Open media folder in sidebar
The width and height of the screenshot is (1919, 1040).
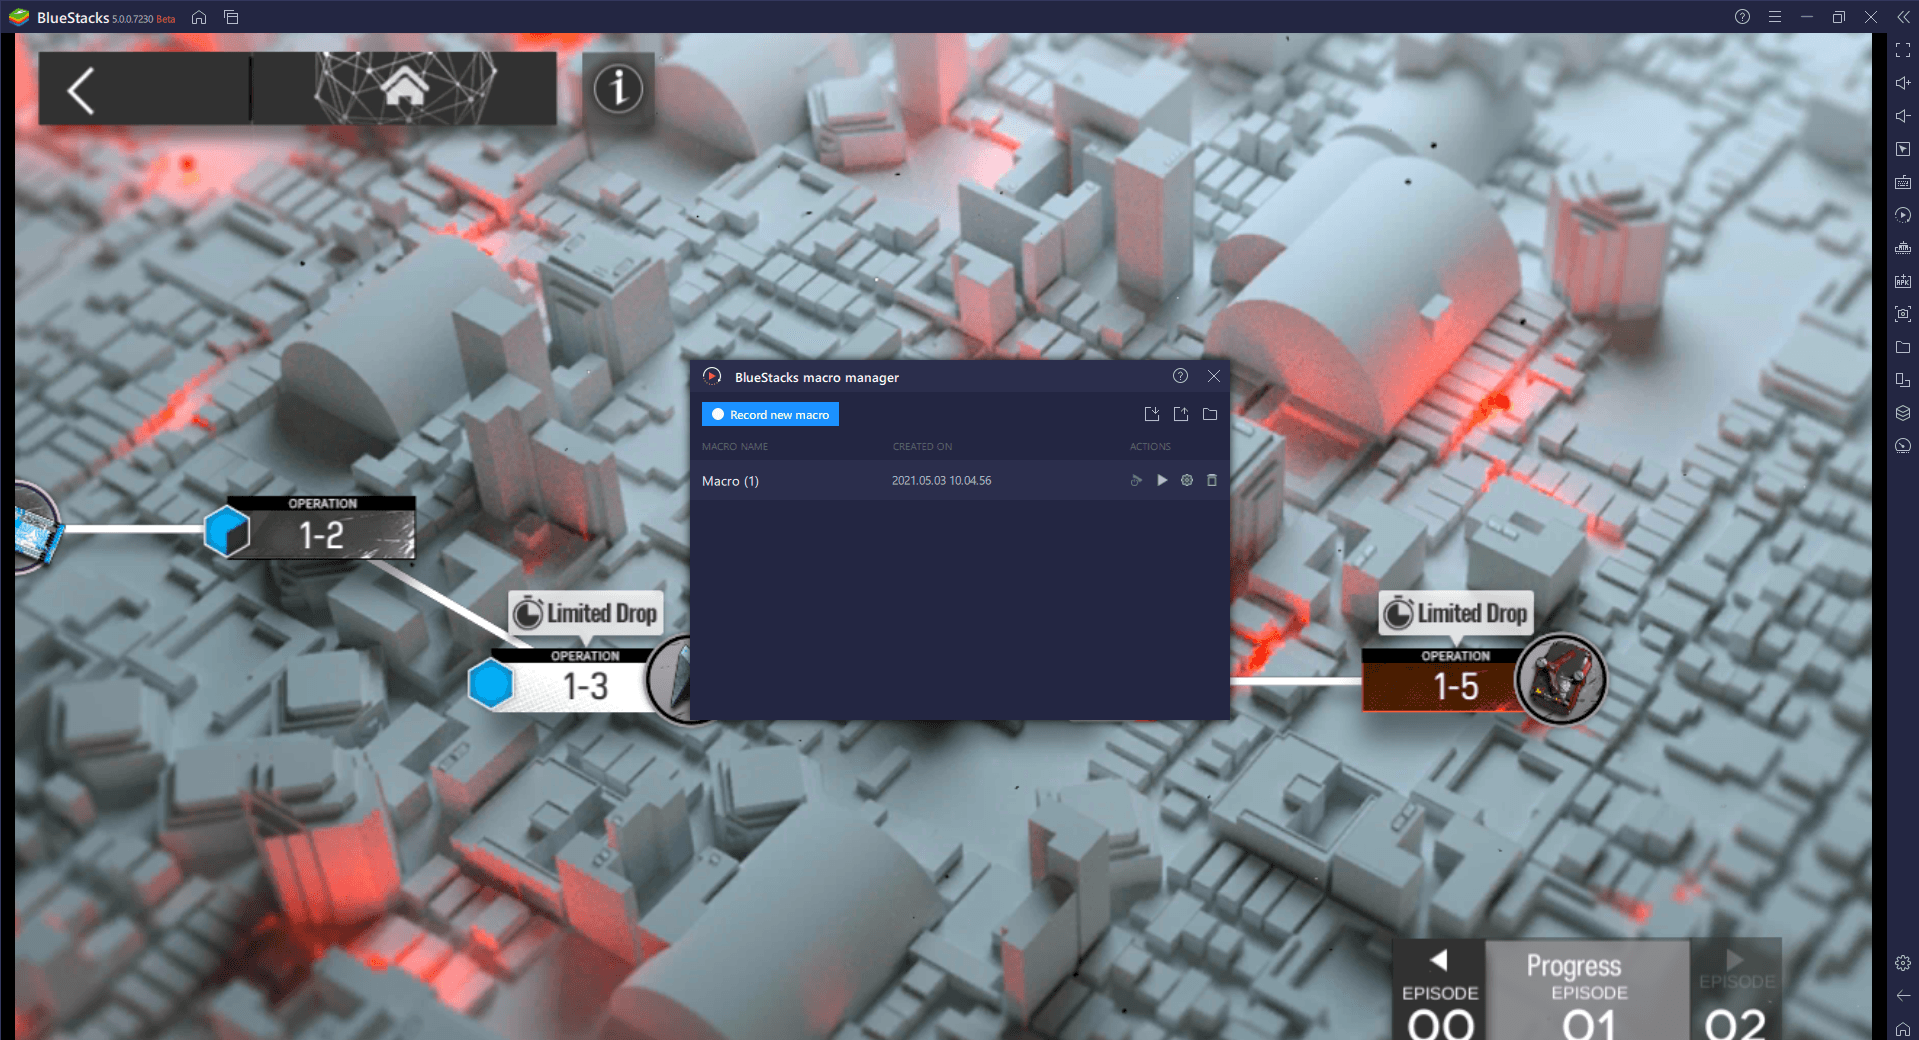pyautogui.click(x=1902, y=347)
